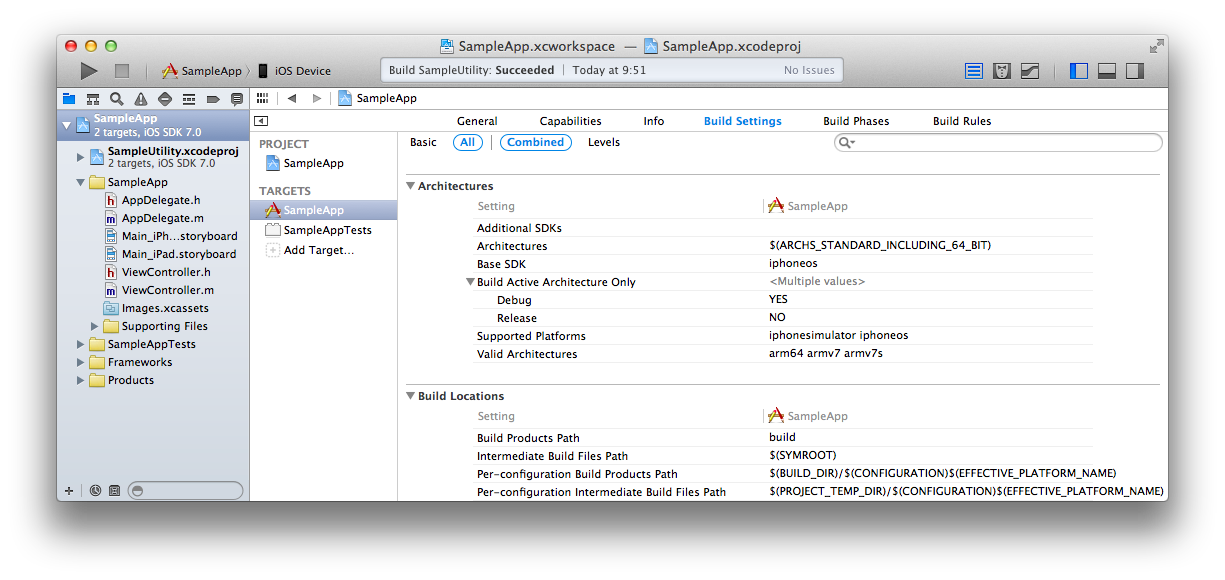Select the Levels view option
Image resolution: width=1225 pixels, height=580 pixels.
[603, 142]
